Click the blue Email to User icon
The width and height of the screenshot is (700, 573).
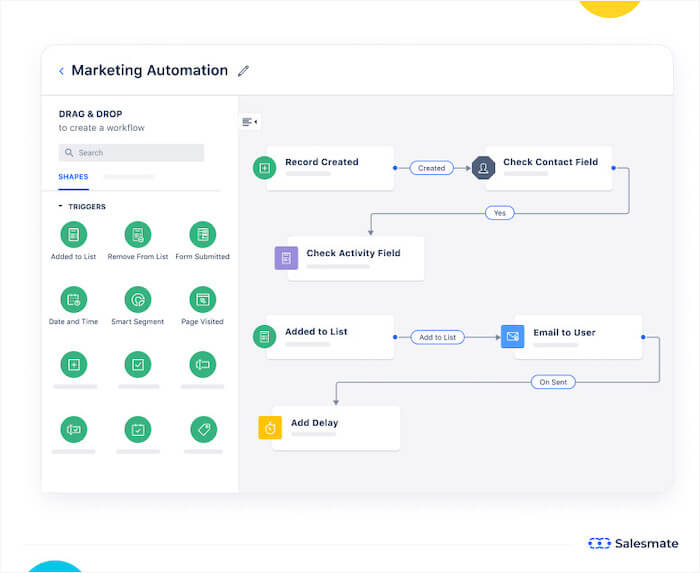(512, 336)
